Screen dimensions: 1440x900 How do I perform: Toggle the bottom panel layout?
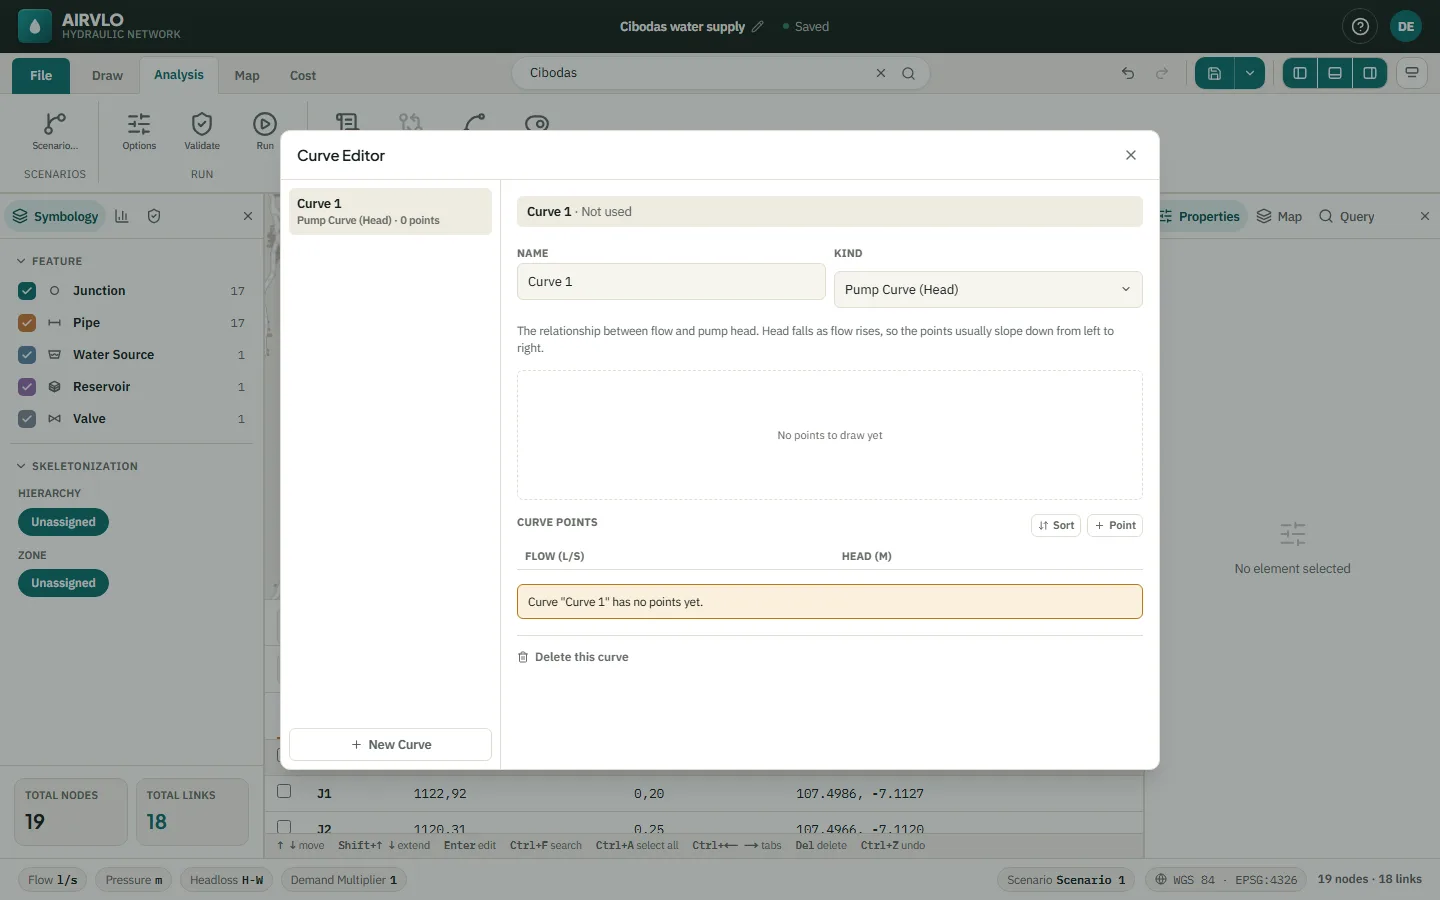[1335, 73]
